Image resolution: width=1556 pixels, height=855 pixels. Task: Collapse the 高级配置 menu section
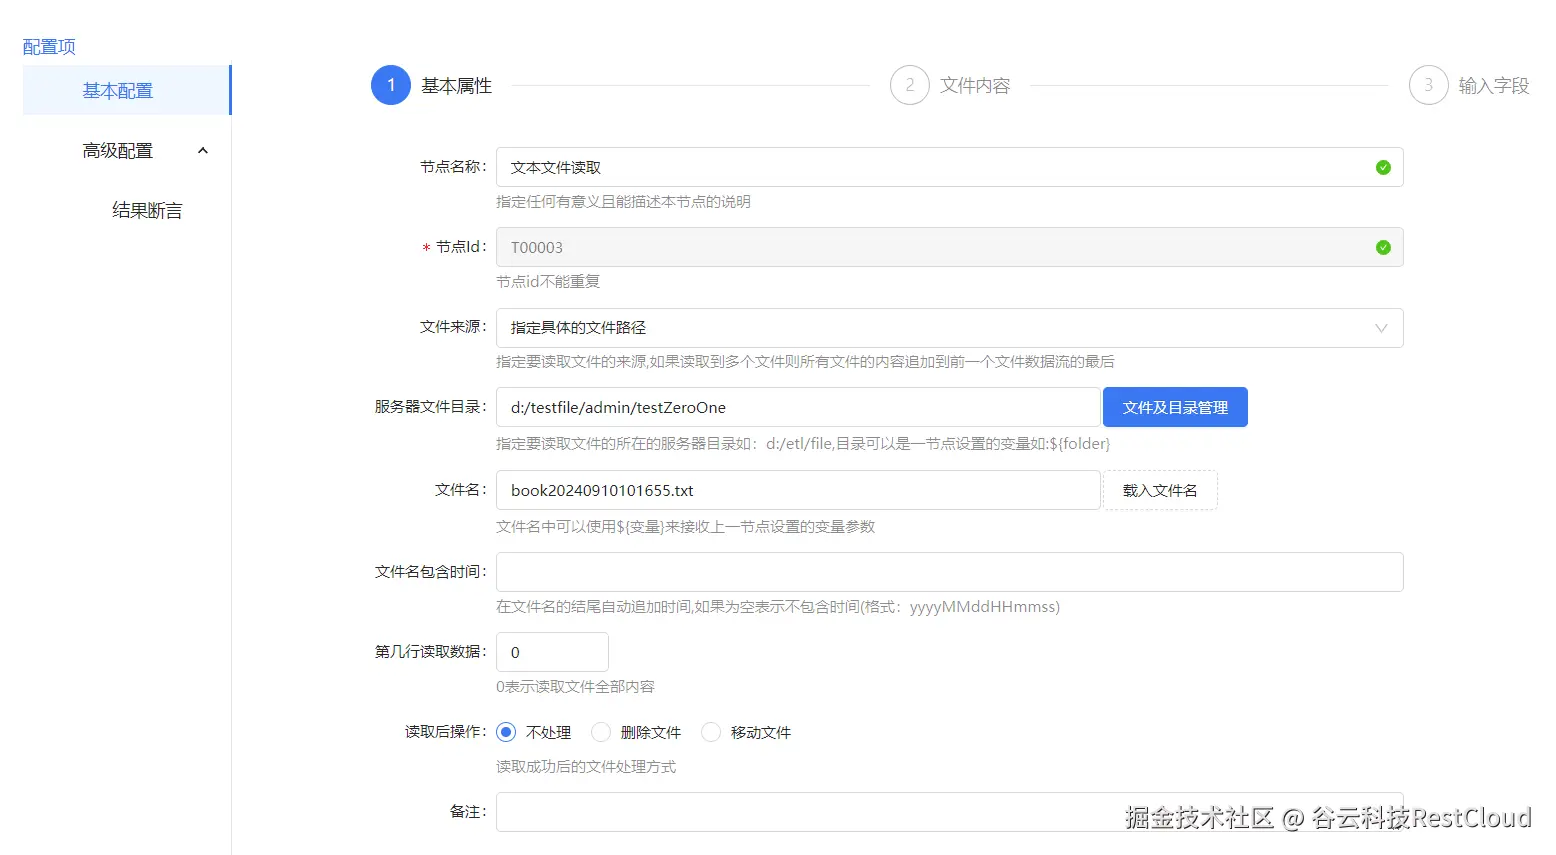tap(126, 150)
